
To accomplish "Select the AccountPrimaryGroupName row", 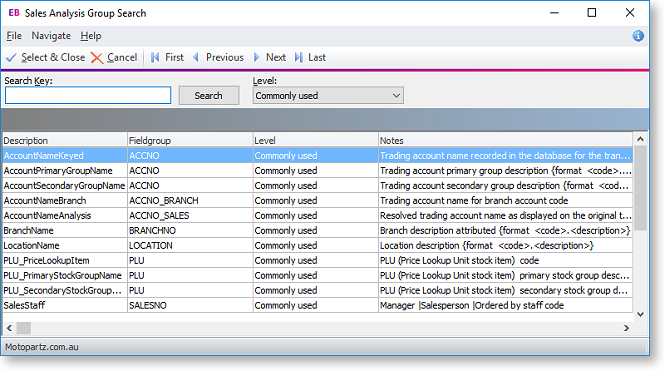I will click(317, 170).
